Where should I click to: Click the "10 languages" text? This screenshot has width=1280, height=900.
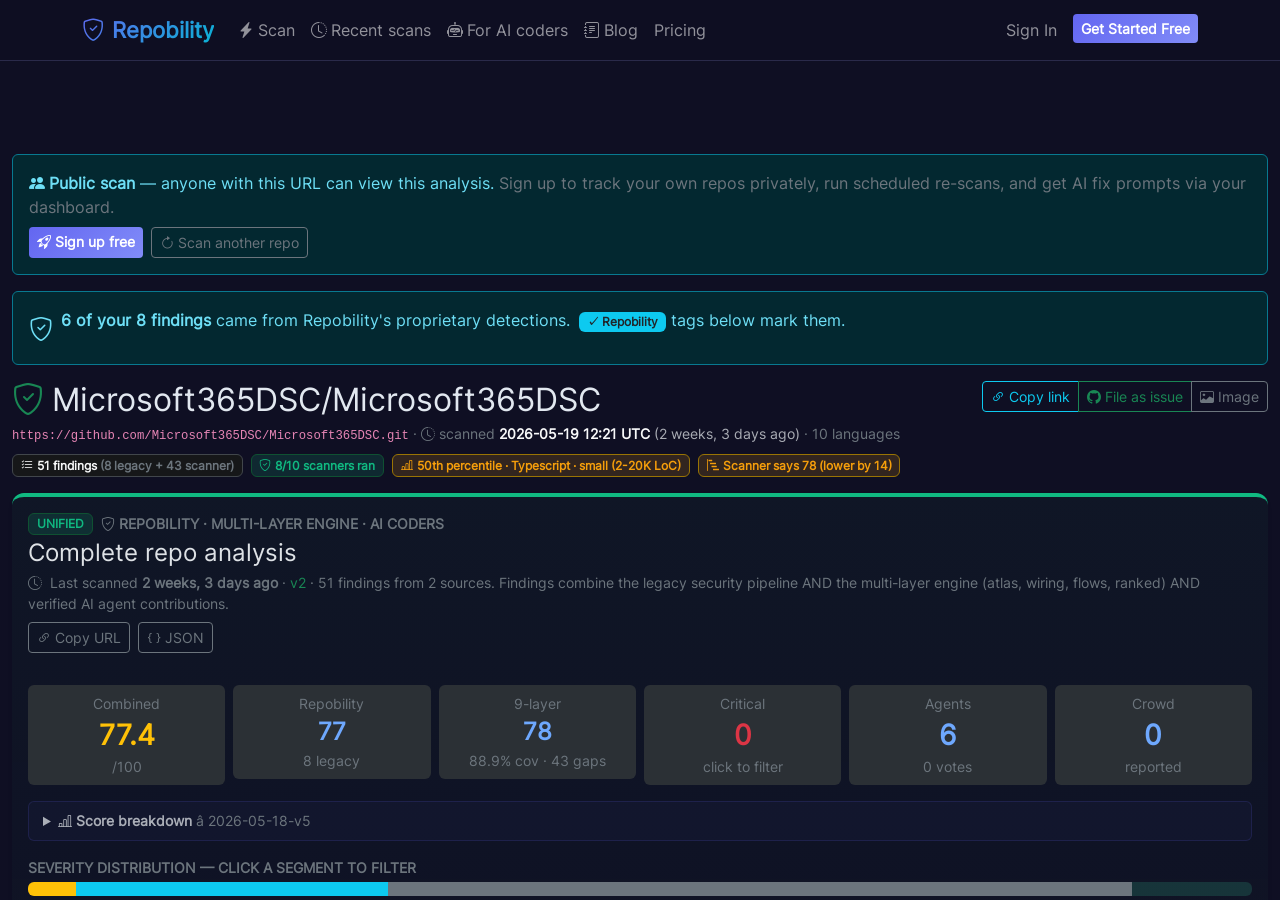(x=856, y=434)
